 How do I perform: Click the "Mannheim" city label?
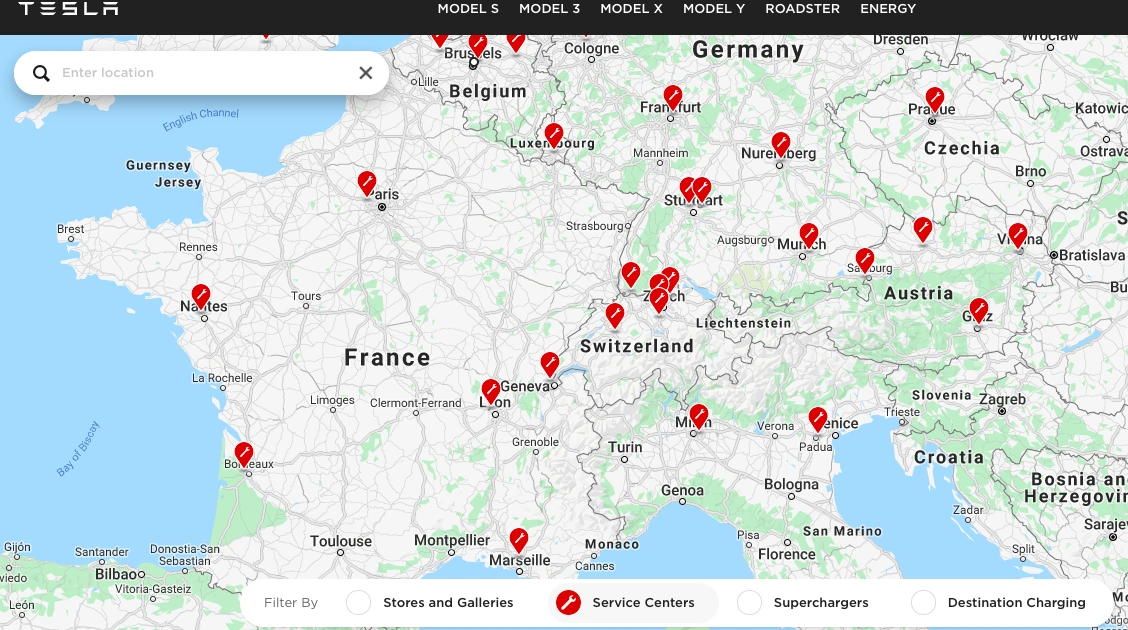click(x=660, y=152)
